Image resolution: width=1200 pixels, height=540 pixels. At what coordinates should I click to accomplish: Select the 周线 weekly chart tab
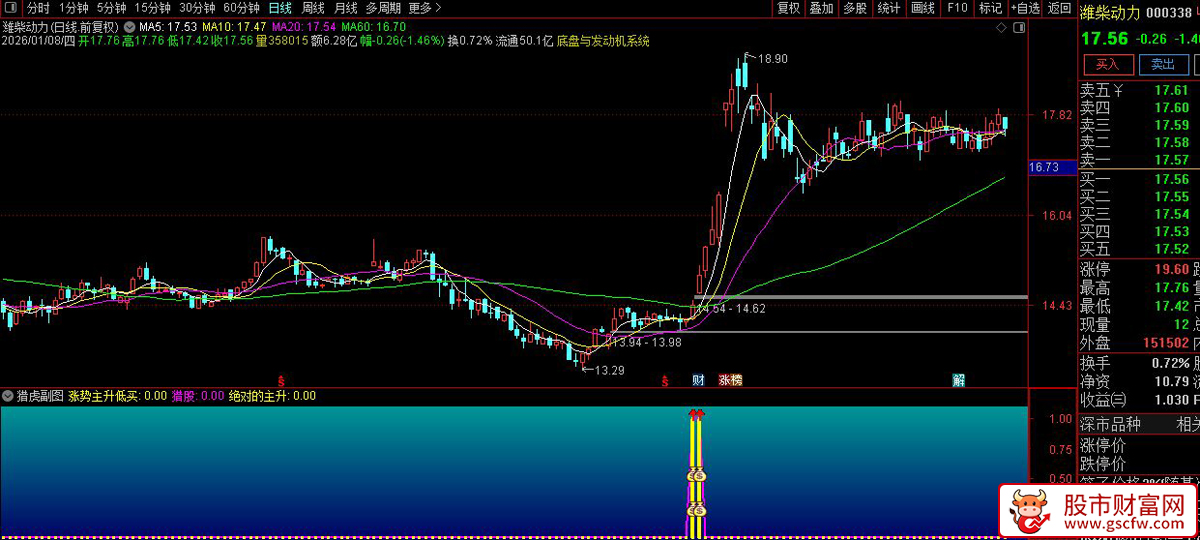pyautogui.click(x=313, y=8)
